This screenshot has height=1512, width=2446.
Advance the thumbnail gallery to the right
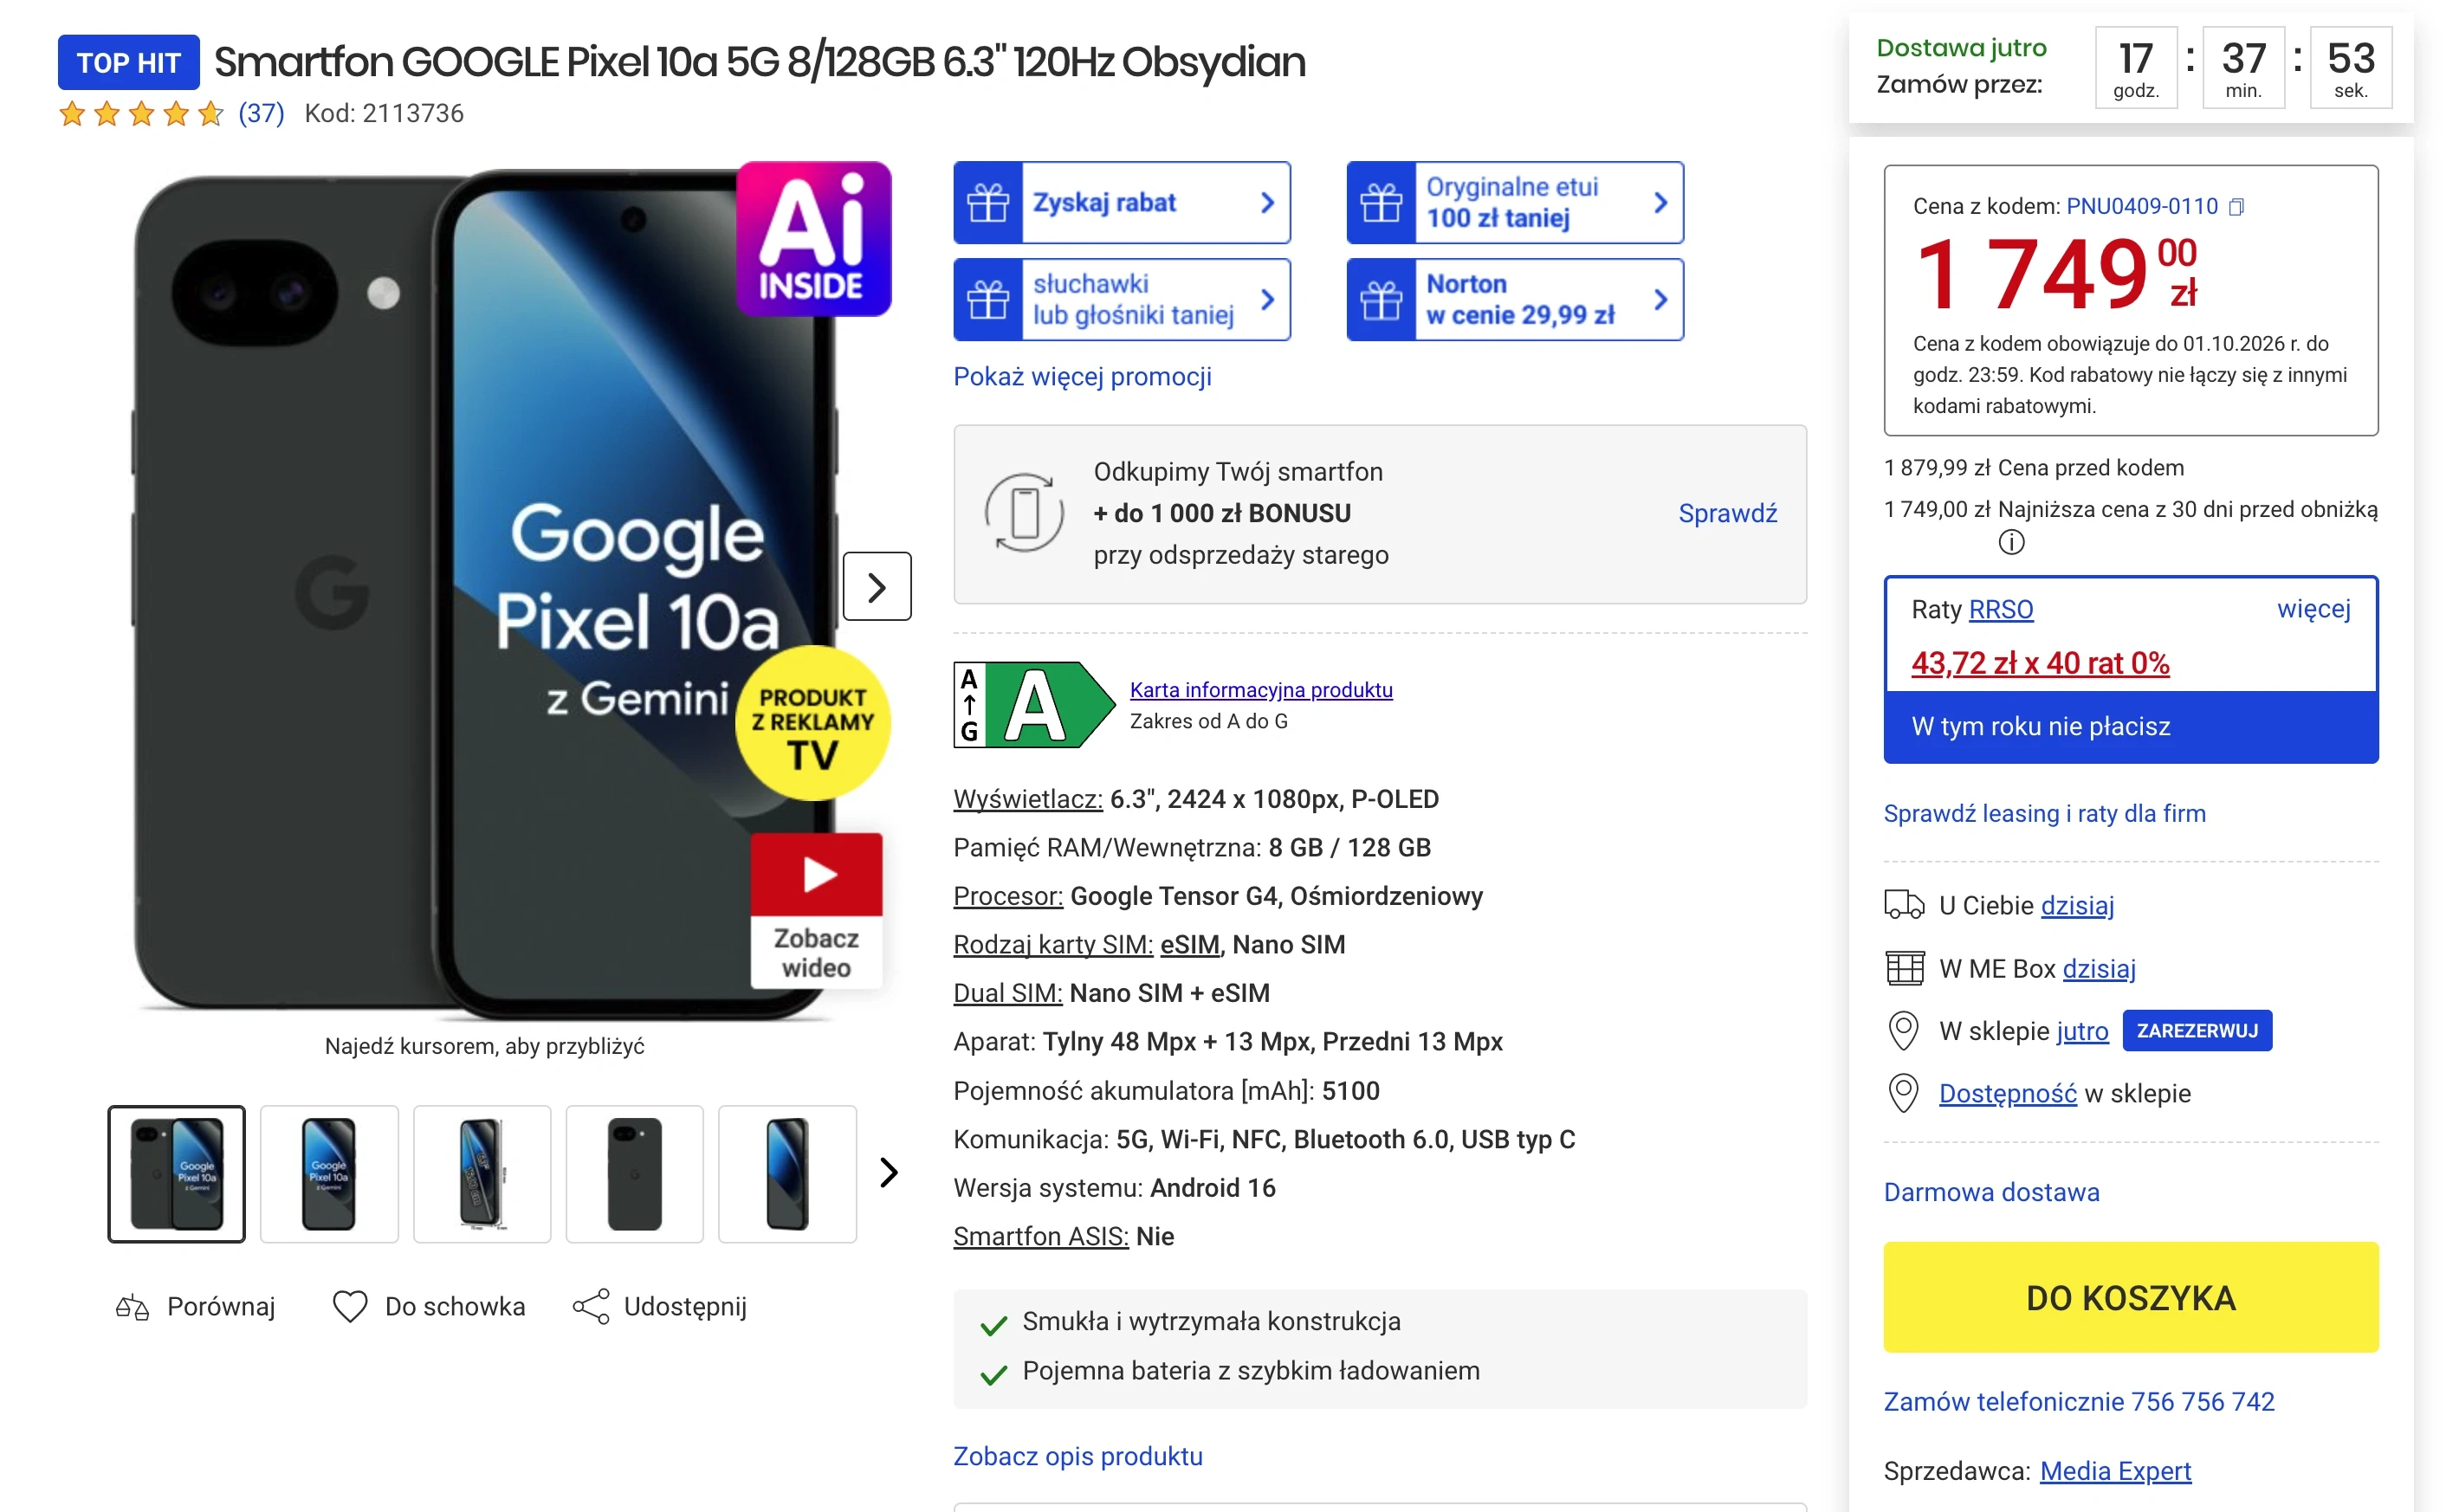click(x=888, y=1172)
